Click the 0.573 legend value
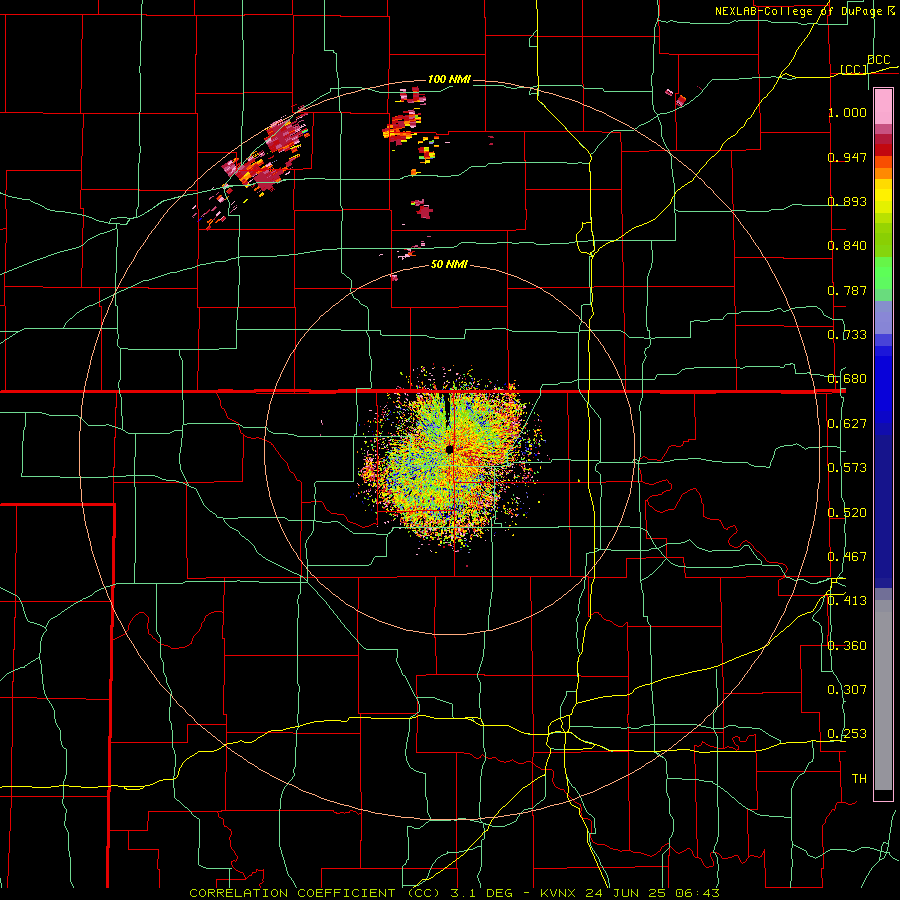900x900 pixels. tap(847, 468)
